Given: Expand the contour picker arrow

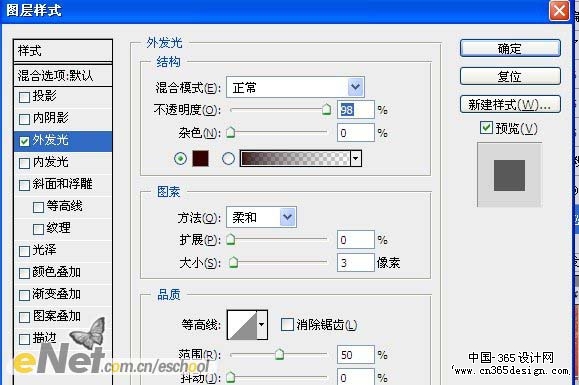Looking at the screenshot, I should 262,325.
